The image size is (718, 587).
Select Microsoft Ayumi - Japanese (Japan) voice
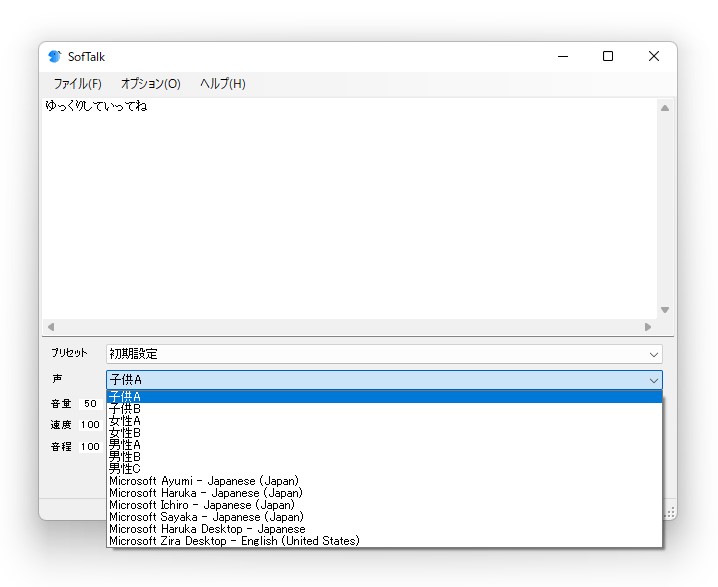[x=384, y=481]
